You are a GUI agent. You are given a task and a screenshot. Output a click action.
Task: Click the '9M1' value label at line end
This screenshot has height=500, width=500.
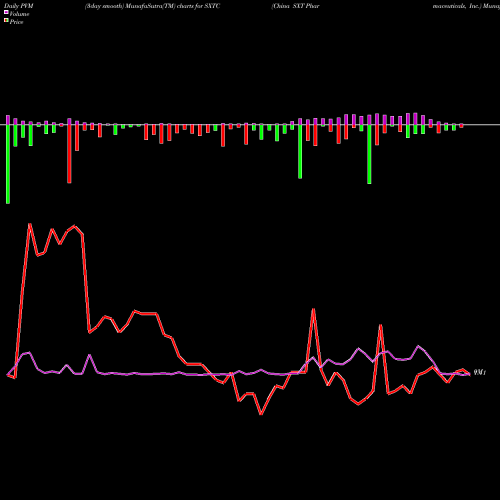[480, 372]
